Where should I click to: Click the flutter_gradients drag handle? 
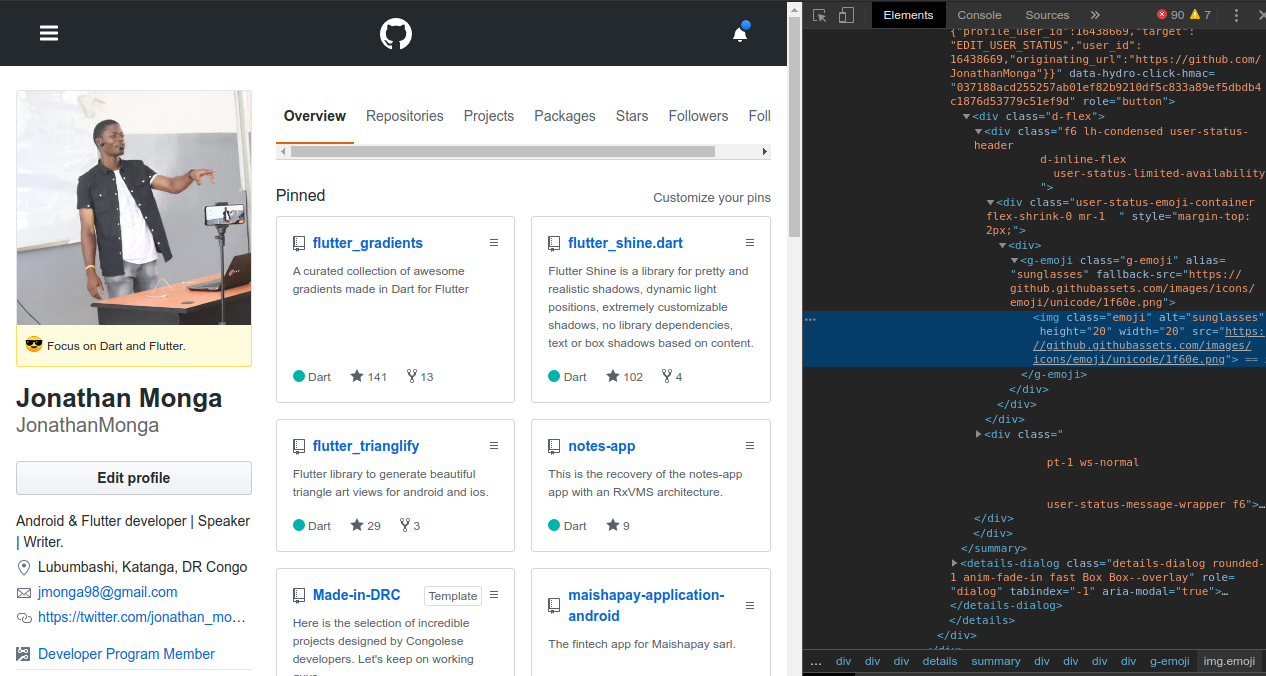pyautogui.click(x=494, y=242)
